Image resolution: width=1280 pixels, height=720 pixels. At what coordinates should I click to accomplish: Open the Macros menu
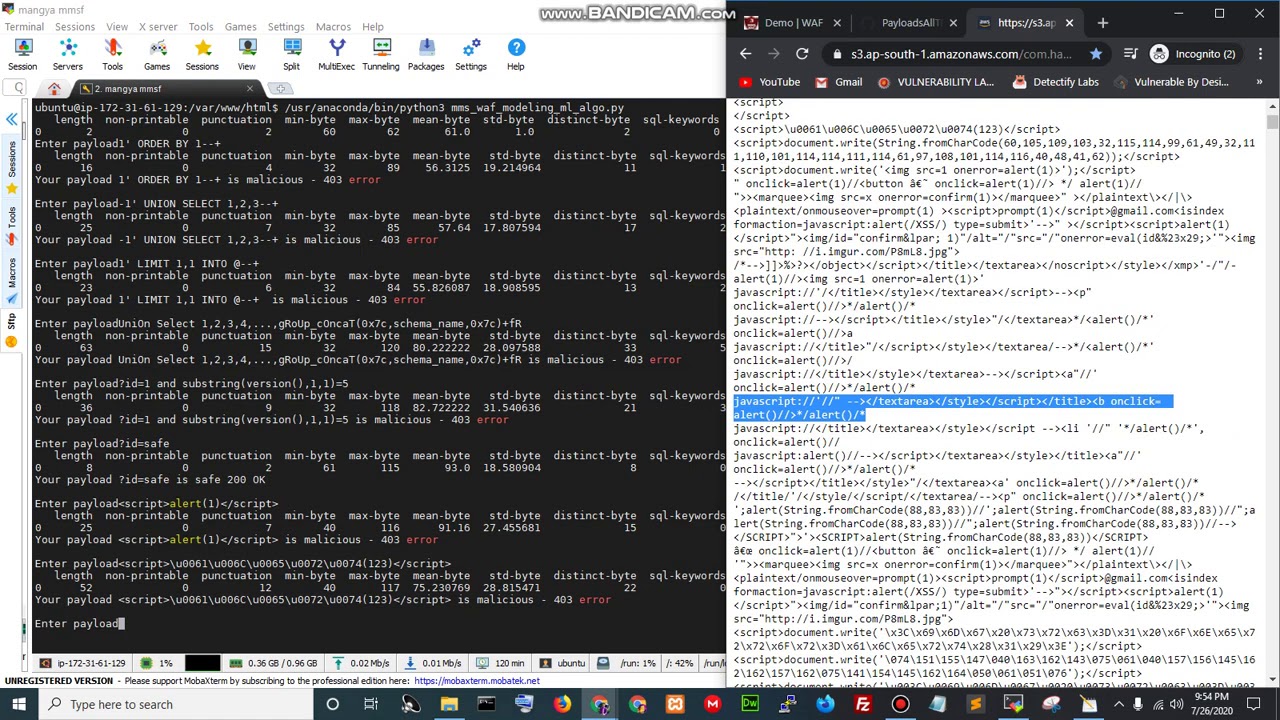[x=333, y=27]
